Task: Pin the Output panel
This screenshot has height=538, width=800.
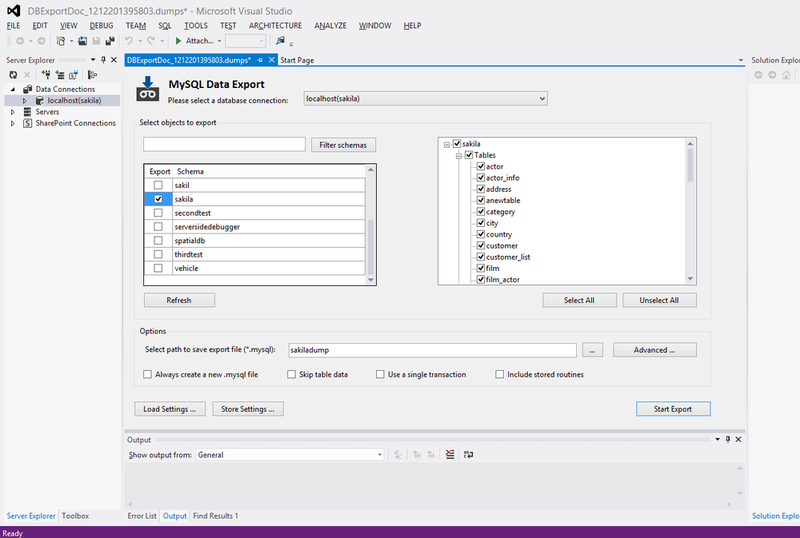Action: pyautogui.click(x=728, y=439)
